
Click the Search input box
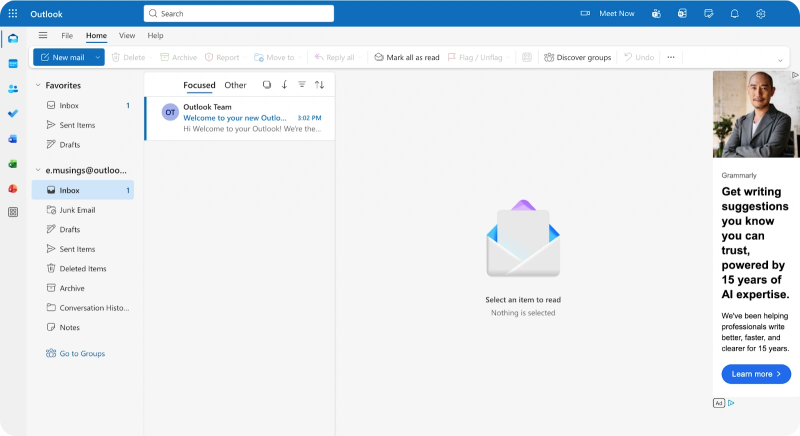[x=240, y=14]
